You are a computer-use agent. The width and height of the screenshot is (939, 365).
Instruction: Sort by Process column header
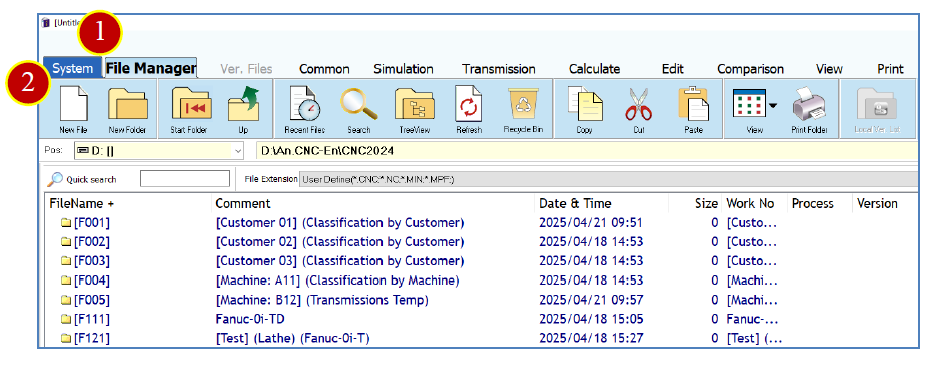click(819, 203)
